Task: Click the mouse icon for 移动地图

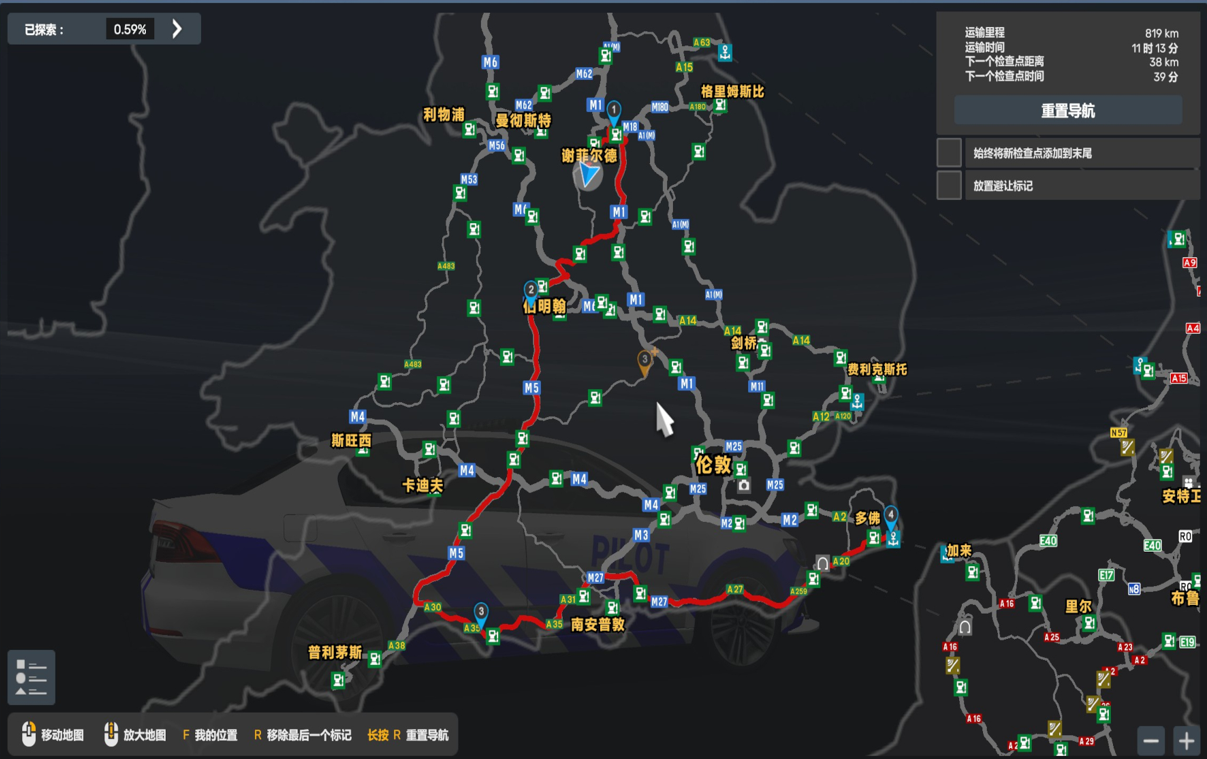Action: click(x=28, y=735)
